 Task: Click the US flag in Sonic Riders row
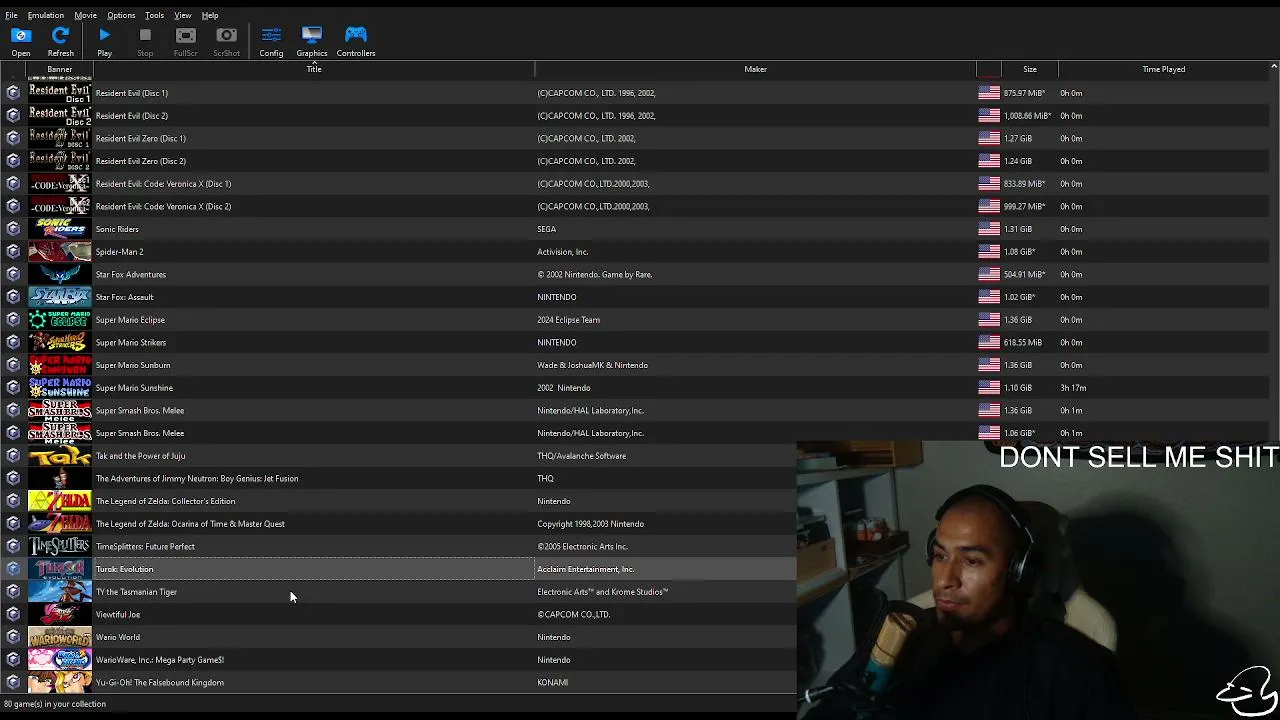coord(989,229)
